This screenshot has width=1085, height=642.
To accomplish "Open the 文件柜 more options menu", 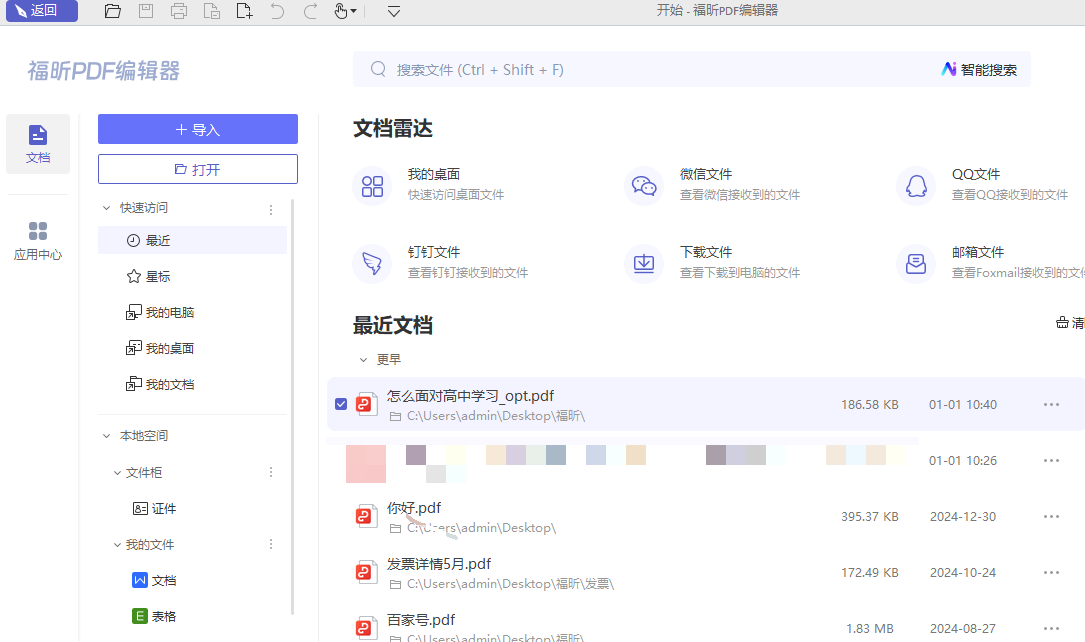I will pyautogui.click(x=271, y=473).
